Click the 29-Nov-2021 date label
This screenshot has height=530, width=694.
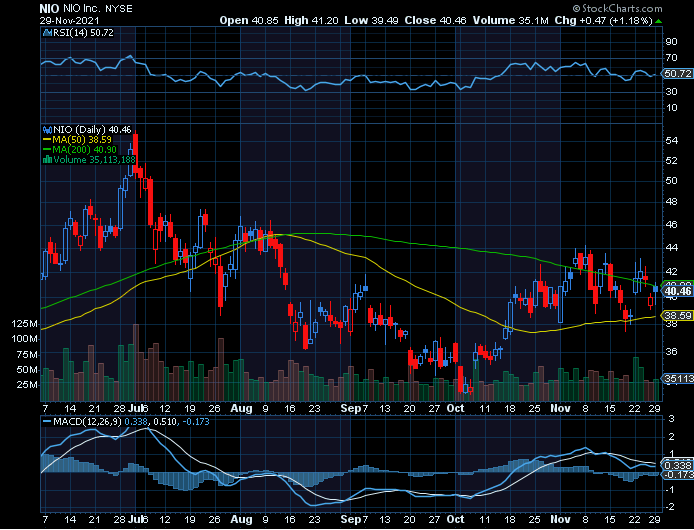(x=69, y=21)
